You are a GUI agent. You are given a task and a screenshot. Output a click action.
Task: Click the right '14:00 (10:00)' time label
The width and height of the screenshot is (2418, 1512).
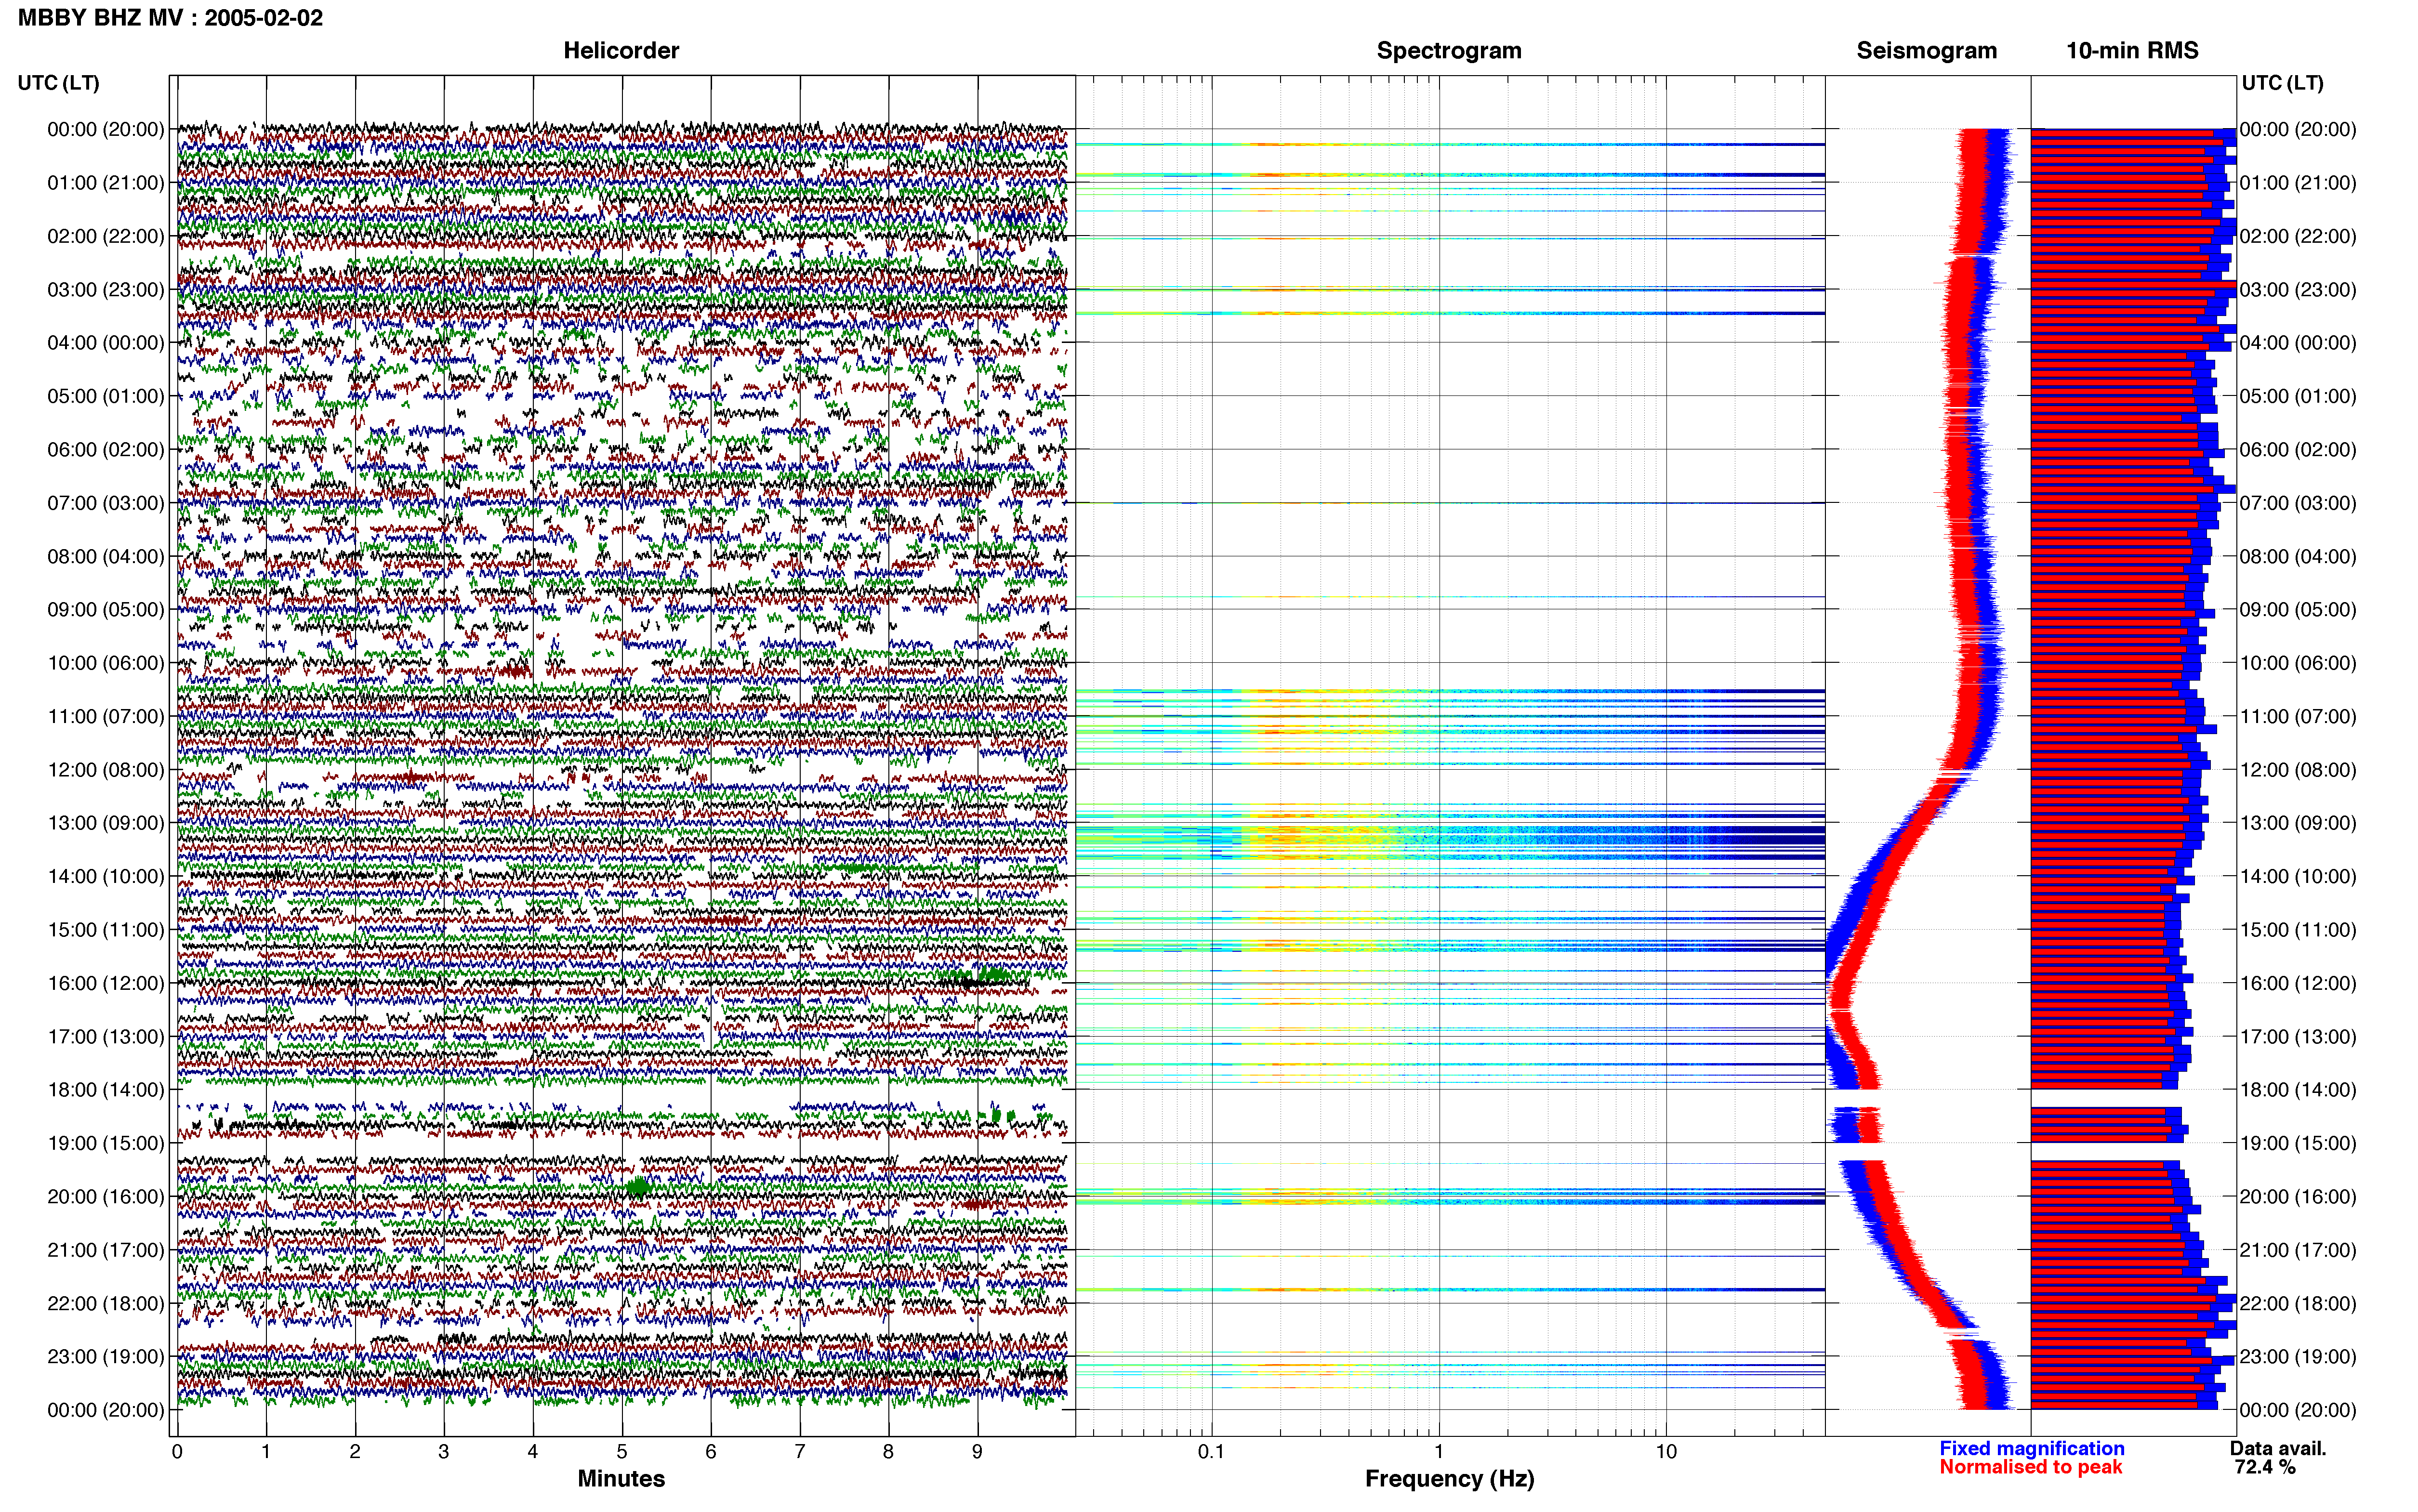[x=2298, y=877]
